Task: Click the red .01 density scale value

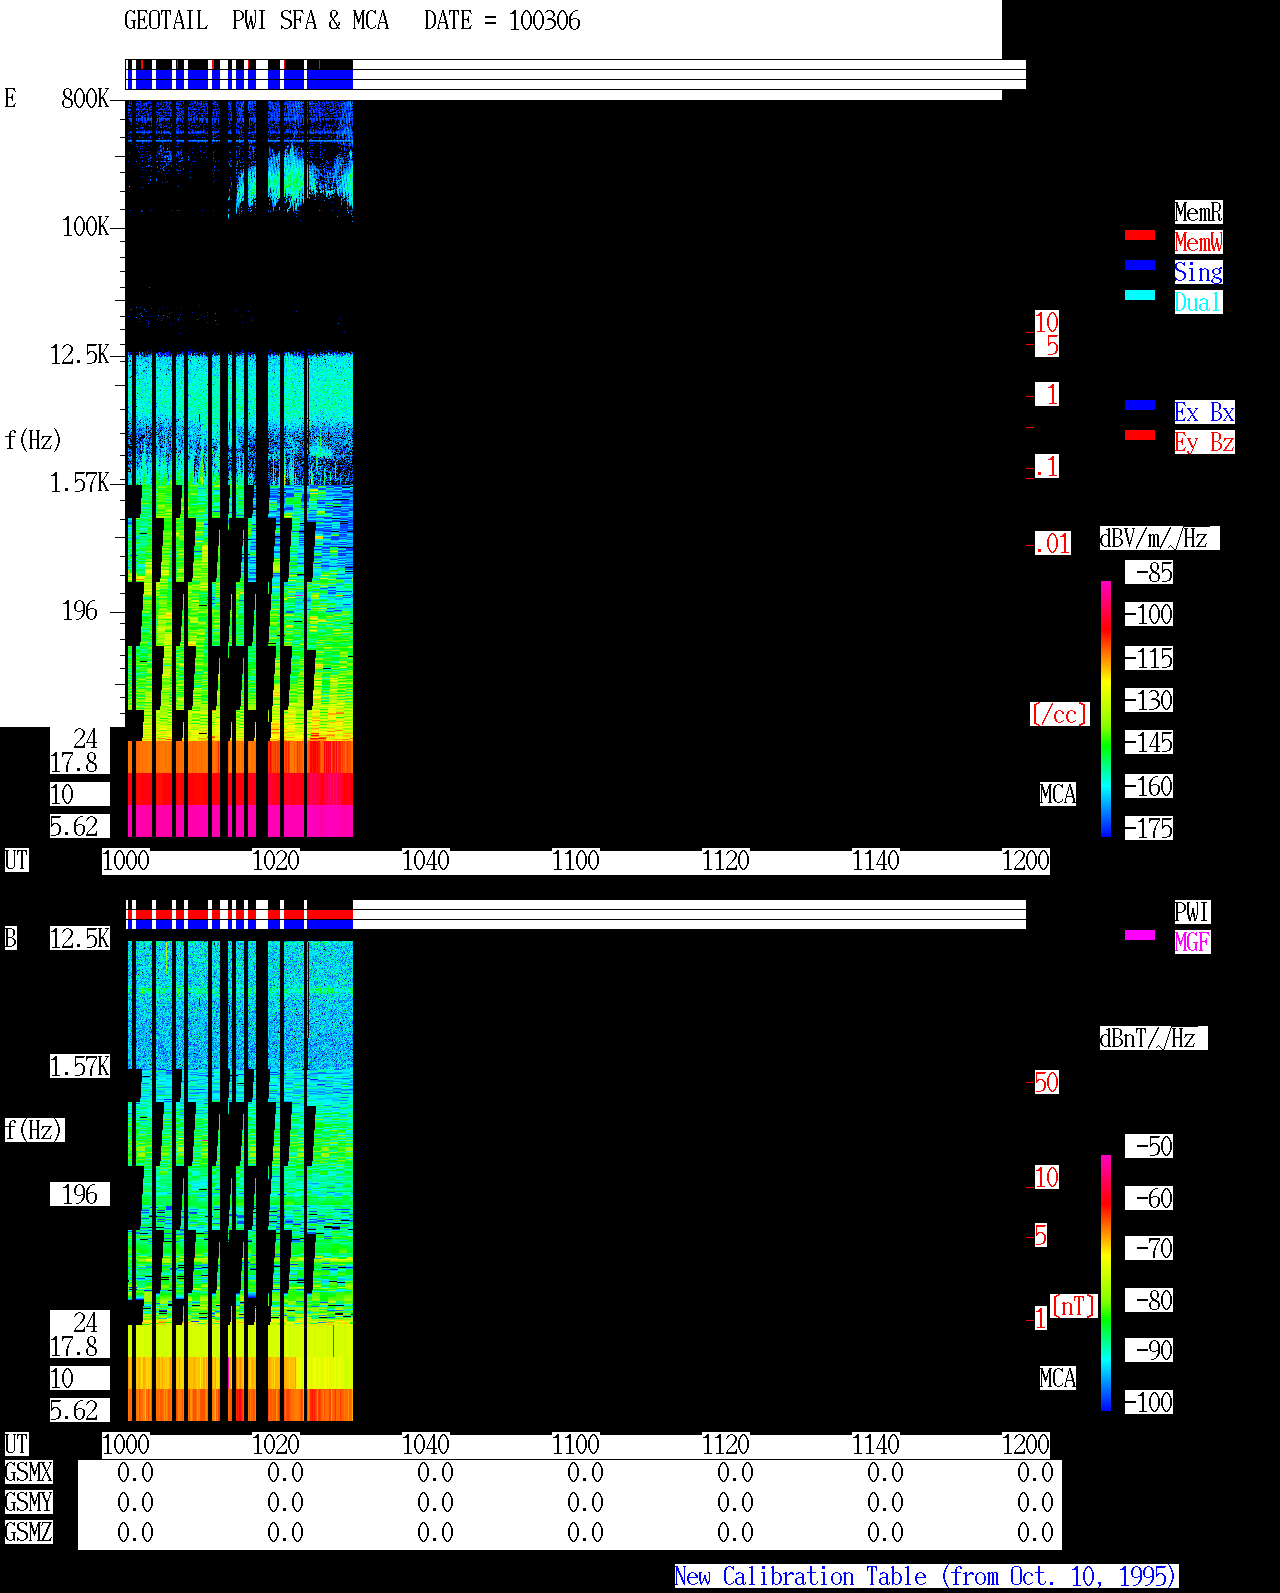Action: pos(1053,543)
